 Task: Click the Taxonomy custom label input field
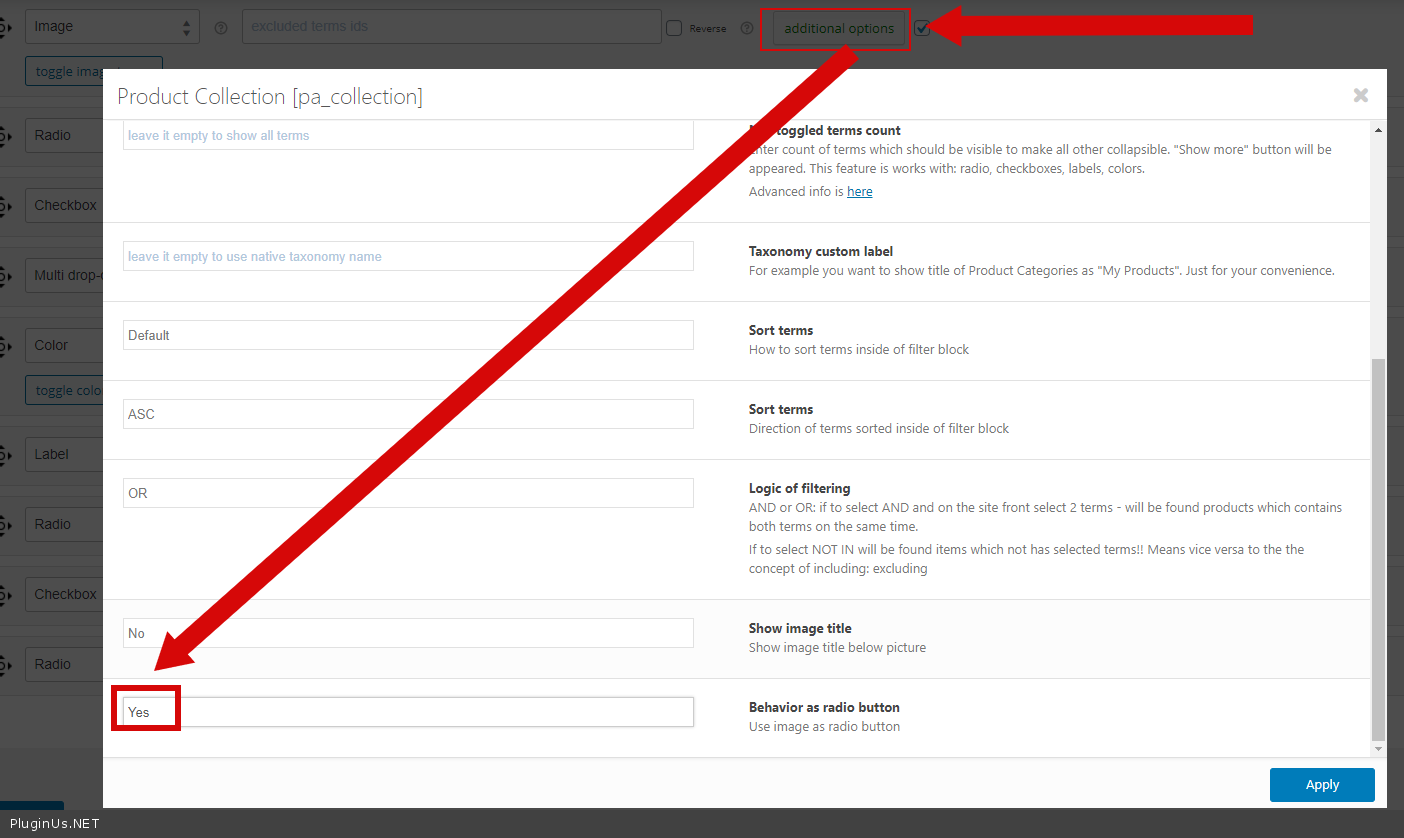(408, 256)
